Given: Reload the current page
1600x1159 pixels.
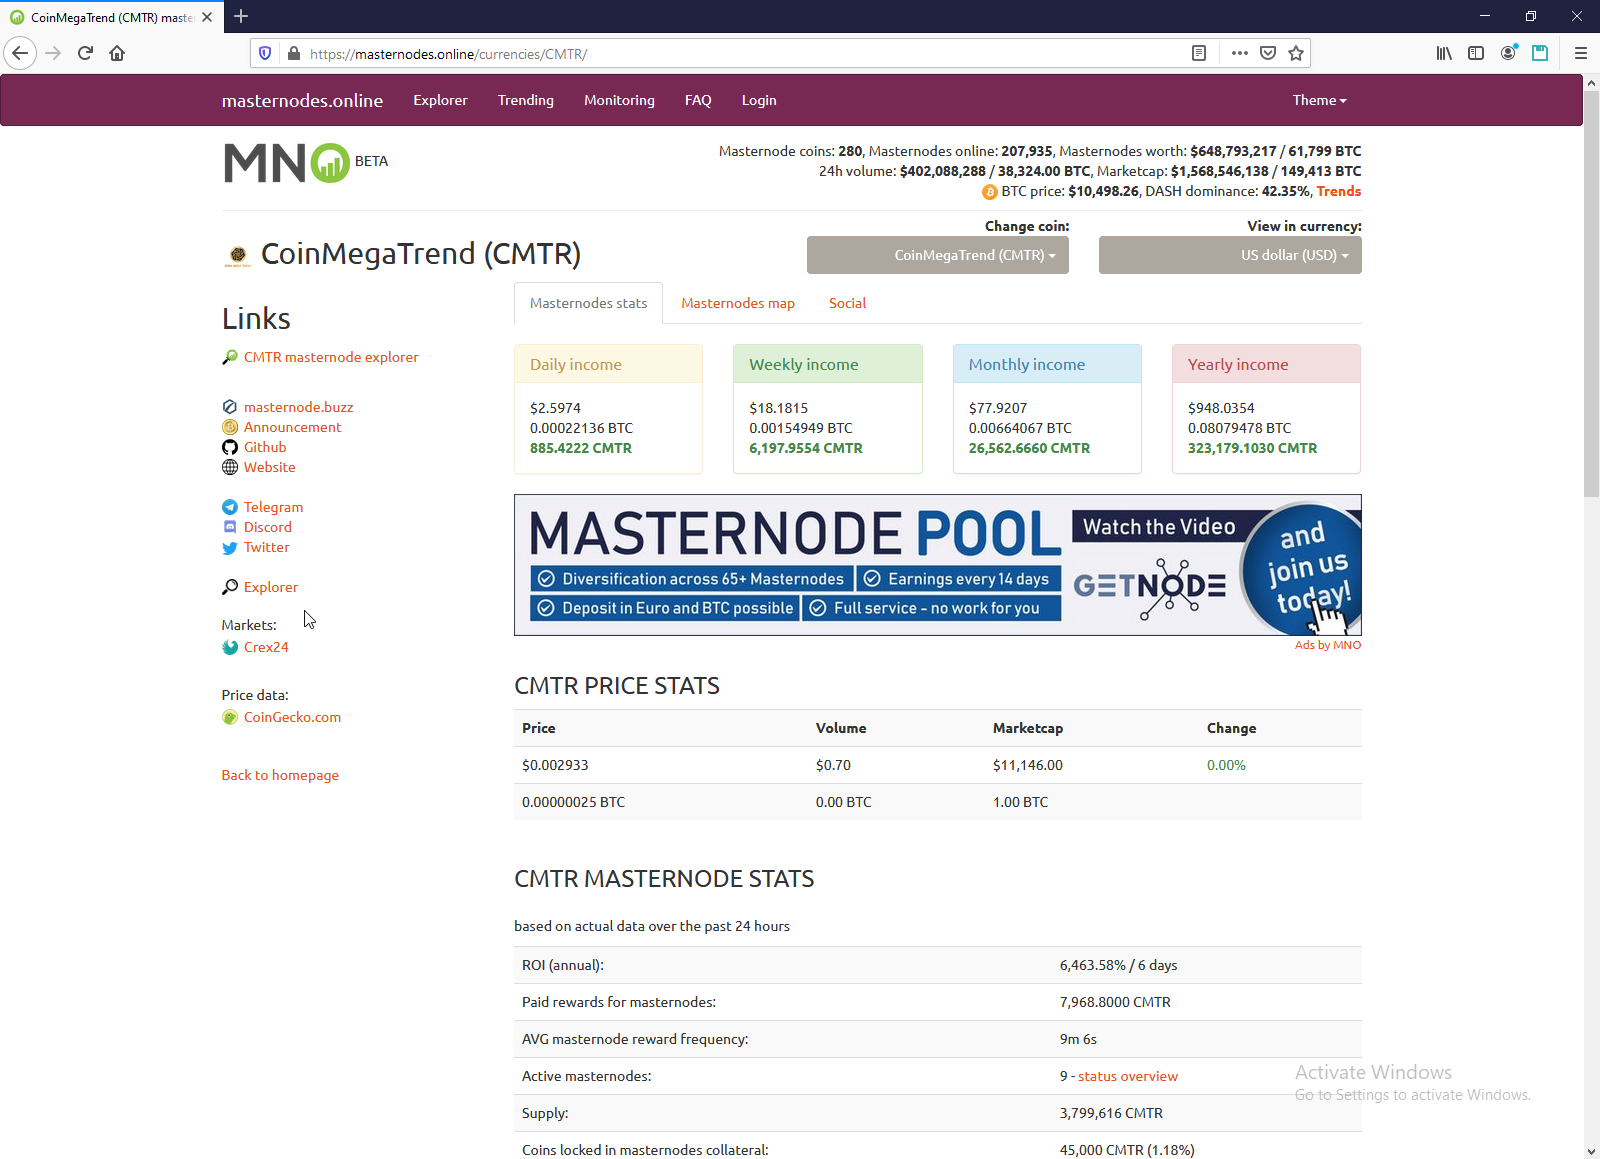Looking at the screenshot, I should tap(85, 53).
